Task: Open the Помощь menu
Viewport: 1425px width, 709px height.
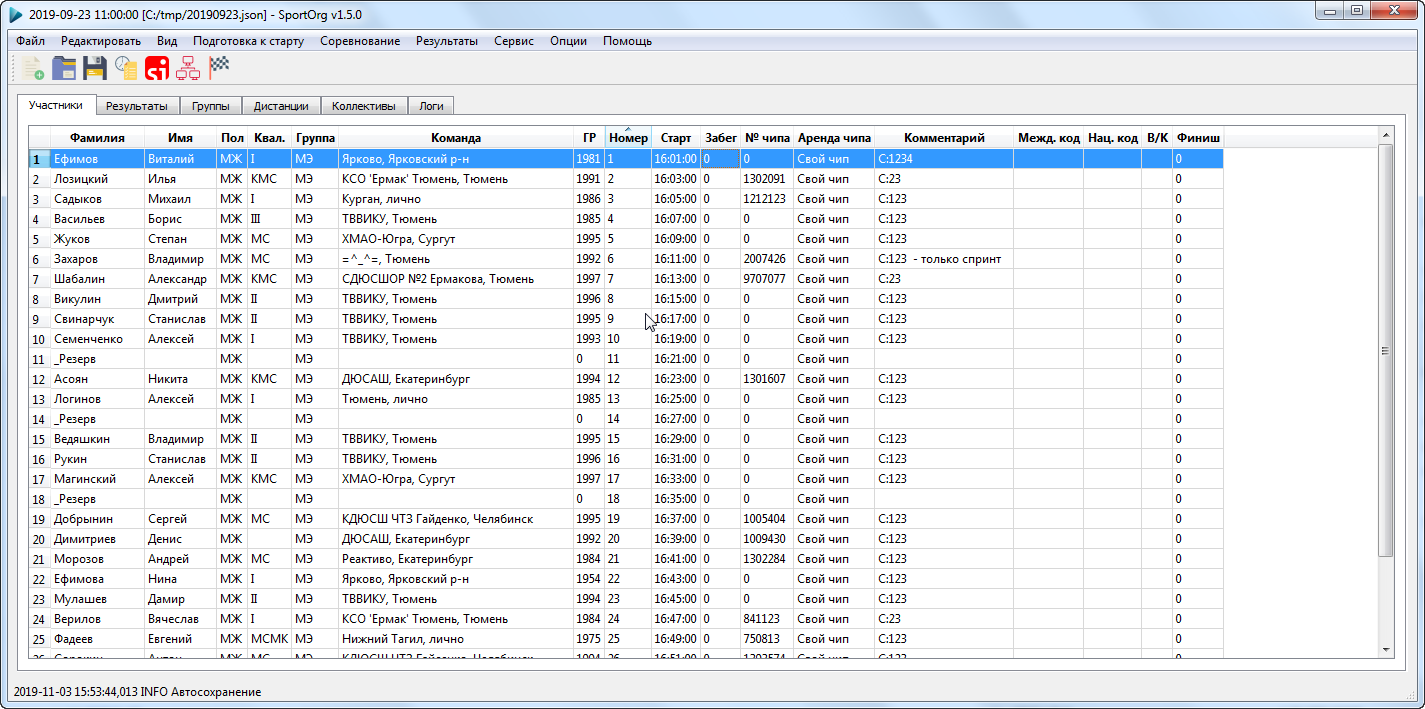Action: tap(628, 41)
